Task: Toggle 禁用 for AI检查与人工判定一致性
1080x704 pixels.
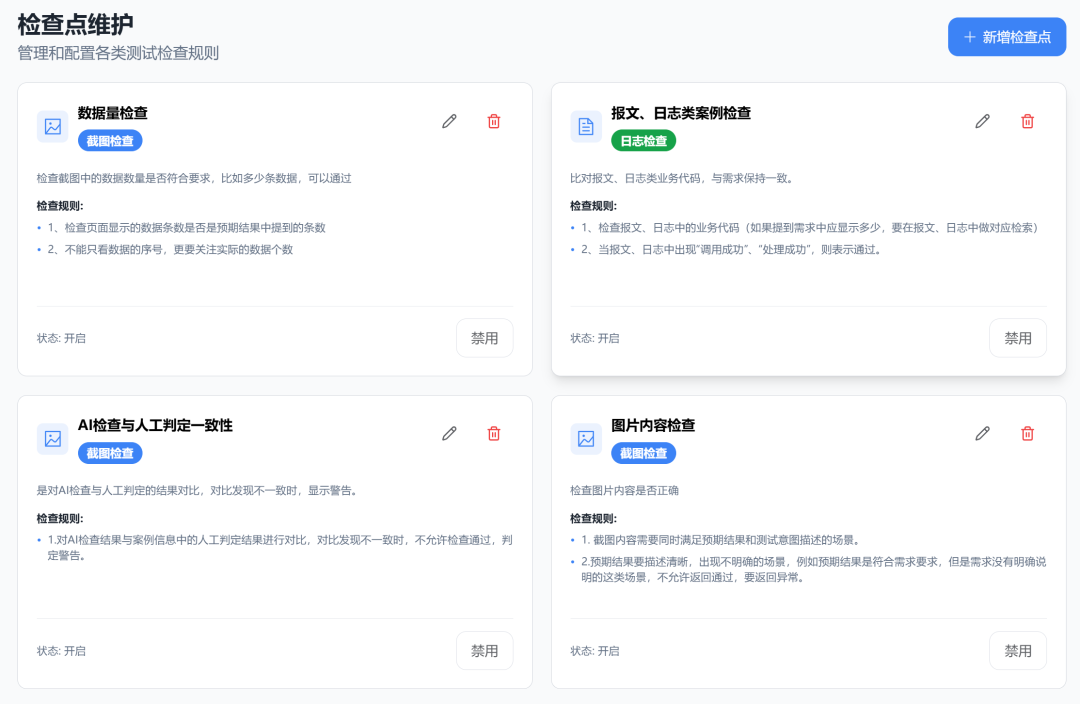Action: 484,650
